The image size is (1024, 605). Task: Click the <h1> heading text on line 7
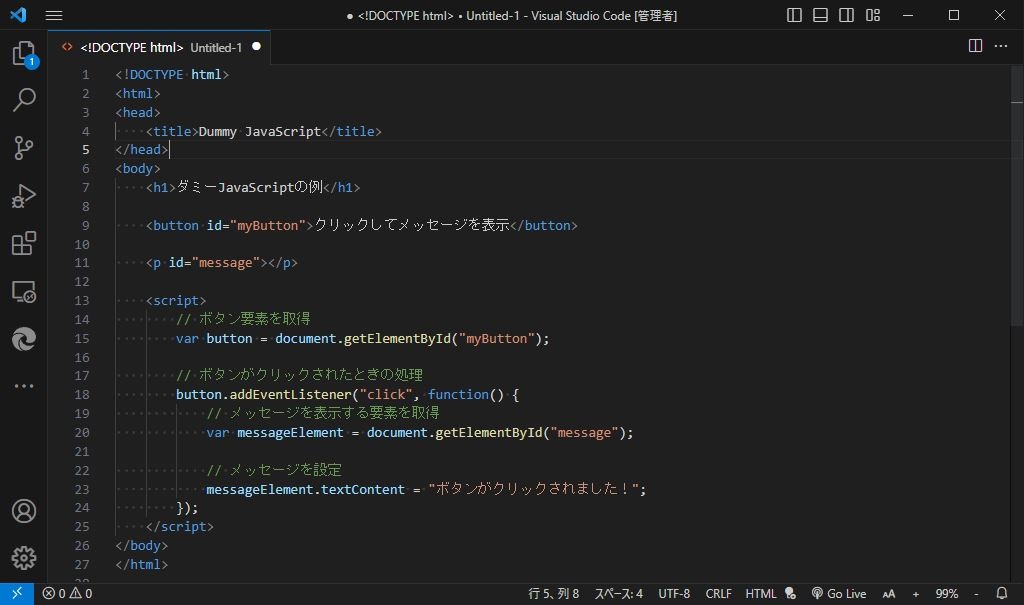(249, 187)
